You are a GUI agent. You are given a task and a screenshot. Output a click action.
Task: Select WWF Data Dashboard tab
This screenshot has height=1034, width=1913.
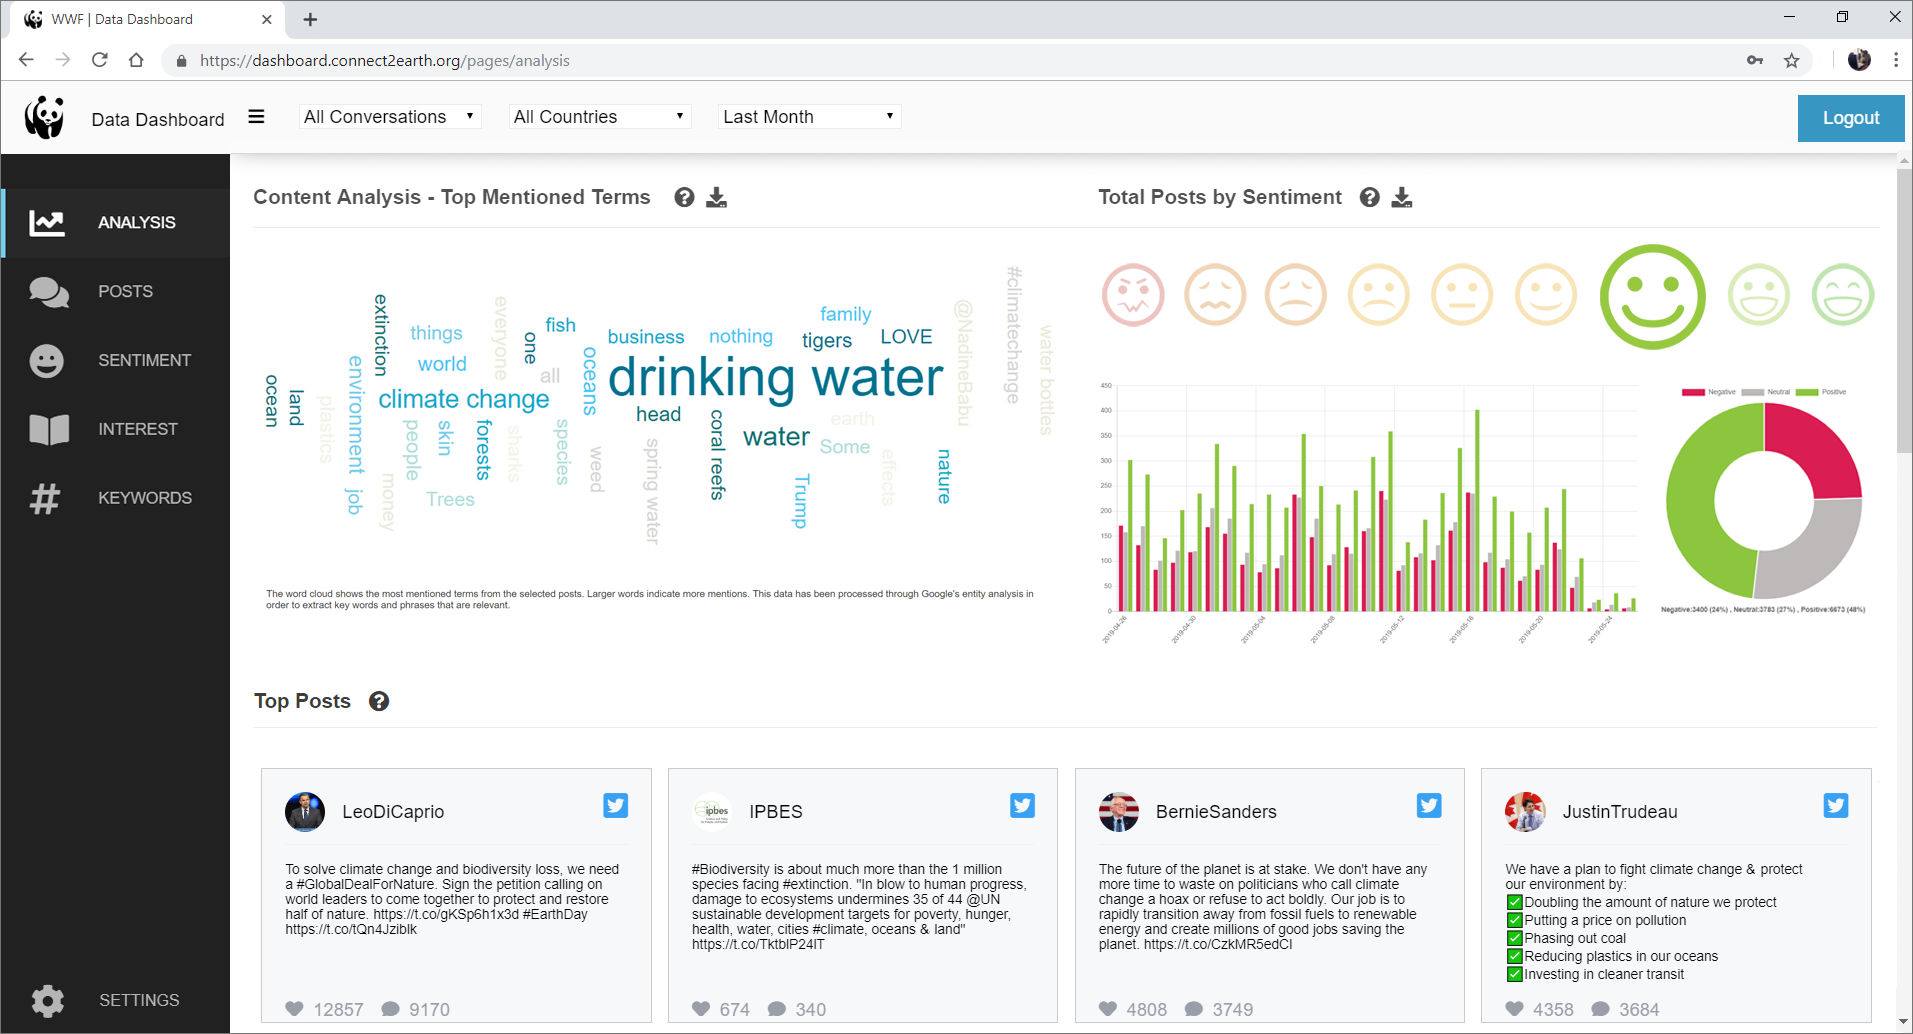[x=148, y=19]
